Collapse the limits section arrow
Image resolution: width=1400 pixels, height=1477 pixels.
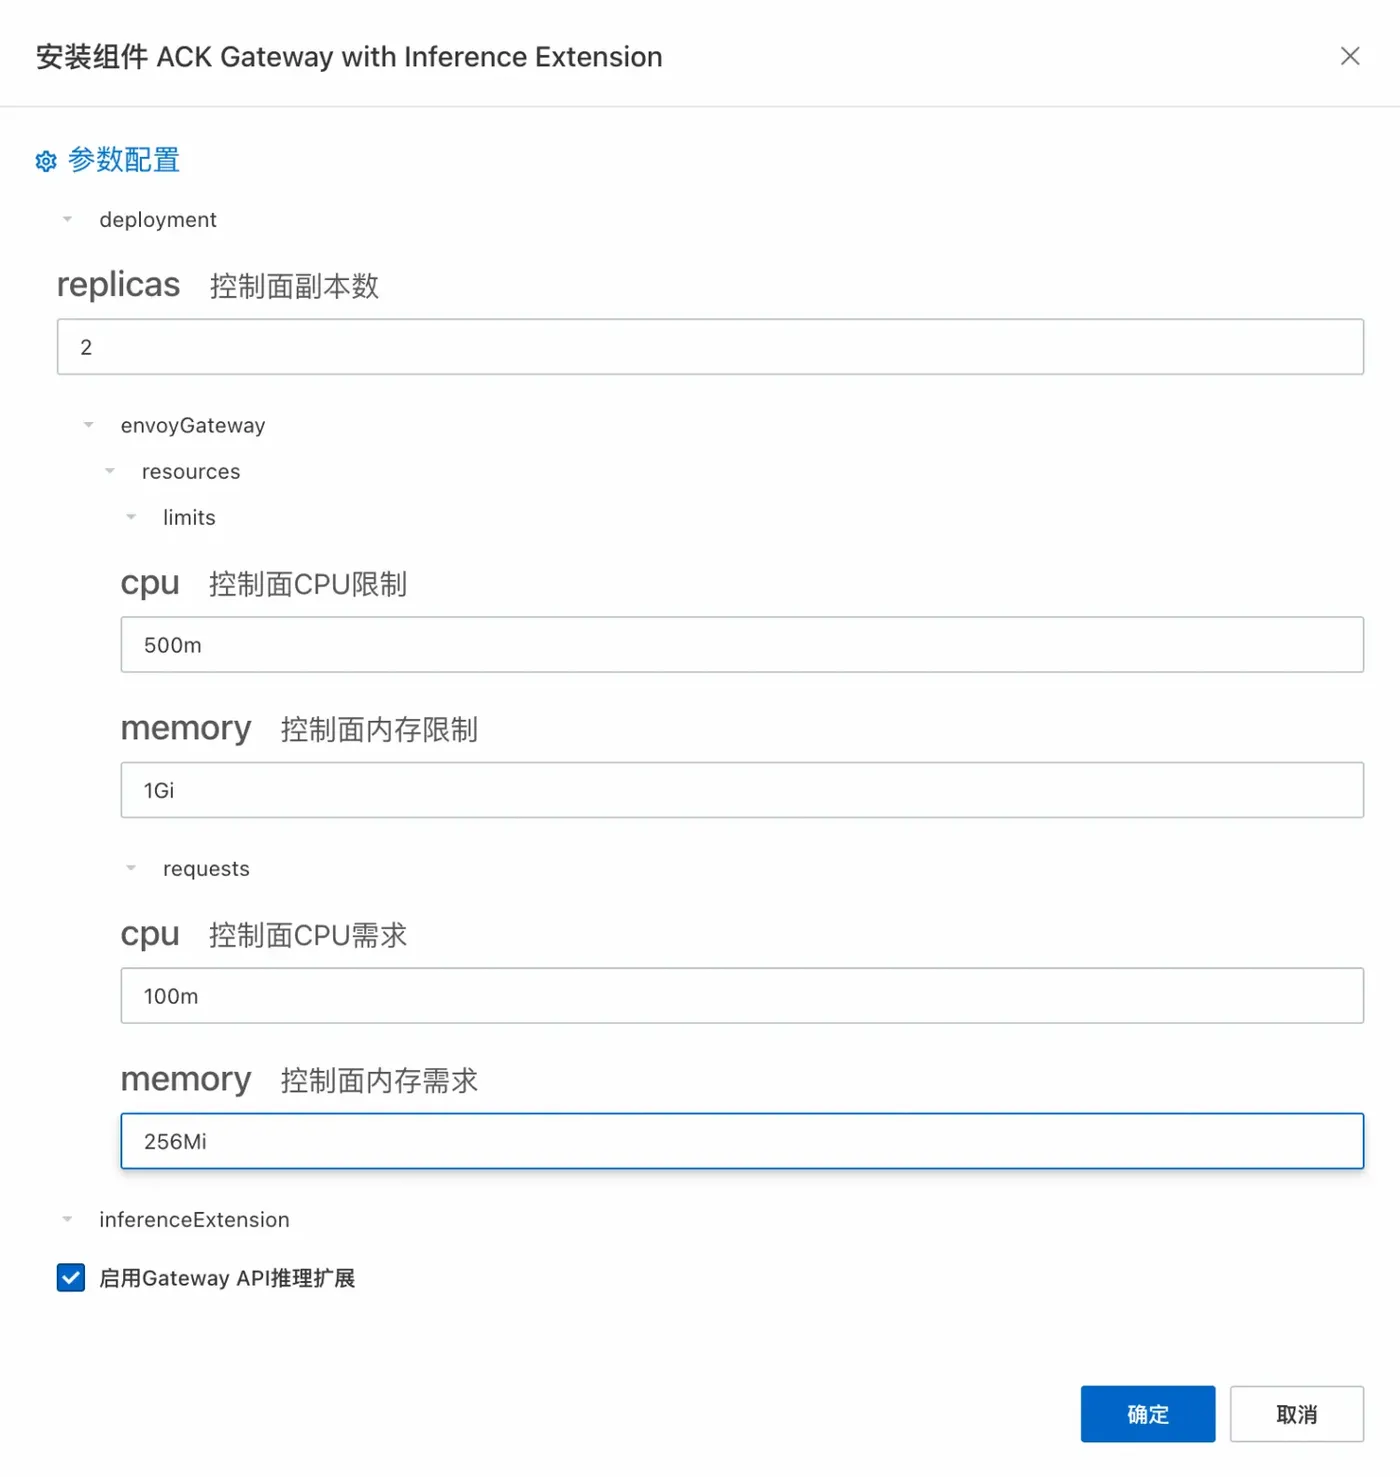tap(131, 517)
